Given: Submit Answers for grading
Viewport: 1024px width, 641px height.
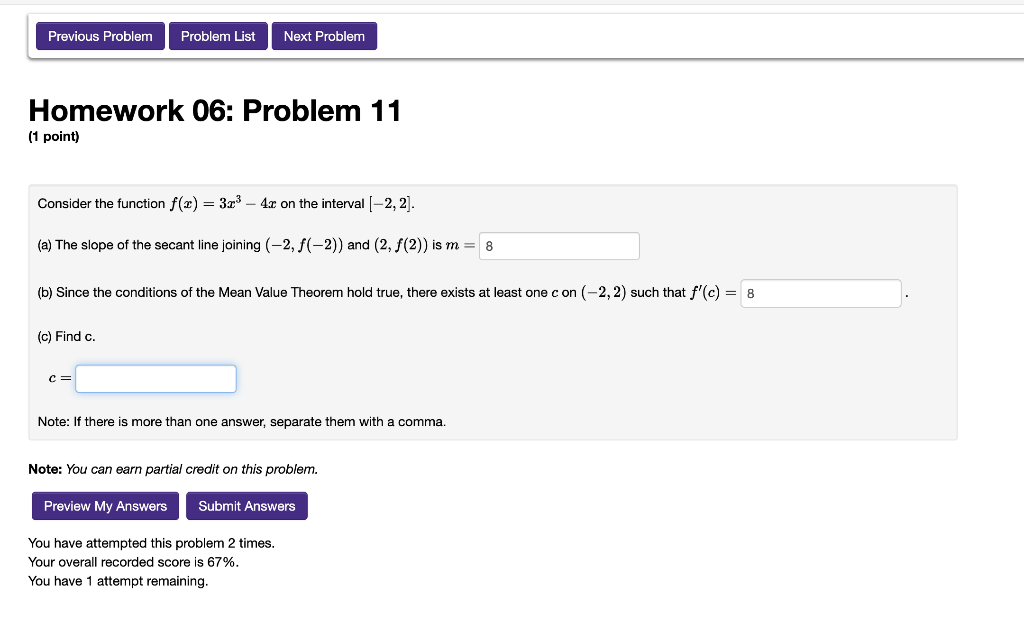Looking at the screenshot, I should click(246, 505).
